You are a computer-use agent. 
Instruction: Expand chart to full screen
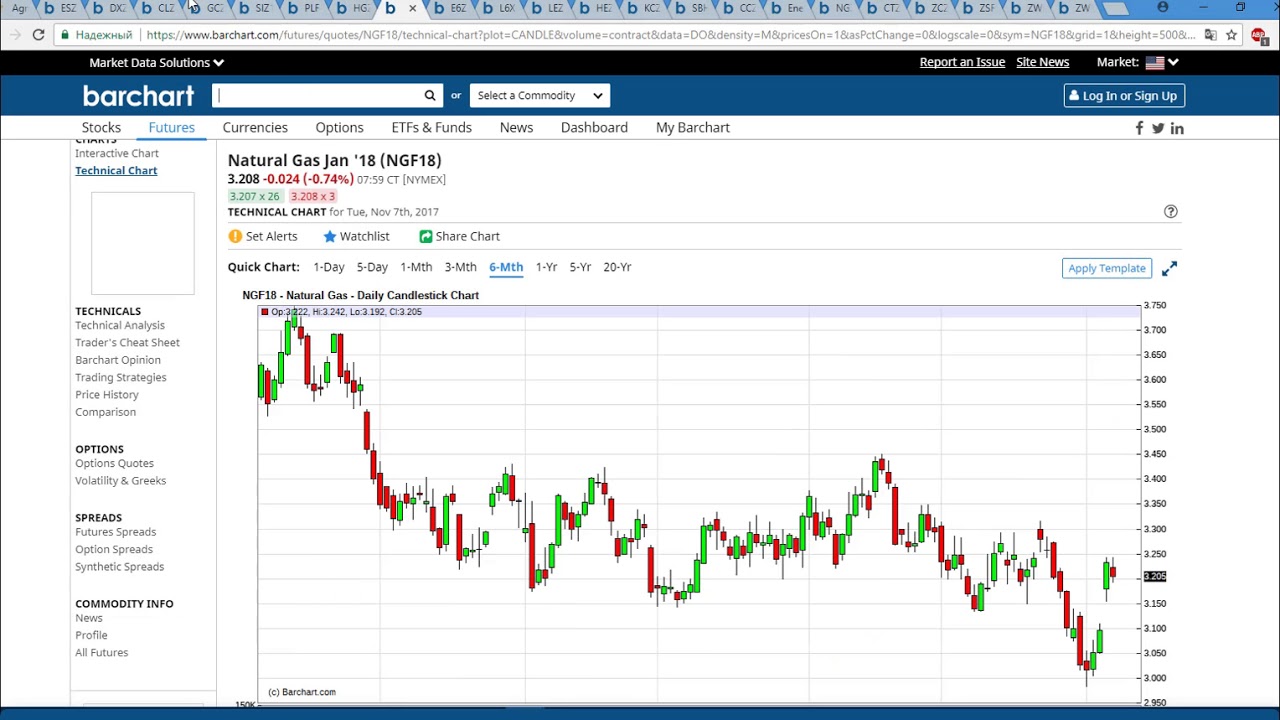pyautogui.click(x=1169, y=268)
